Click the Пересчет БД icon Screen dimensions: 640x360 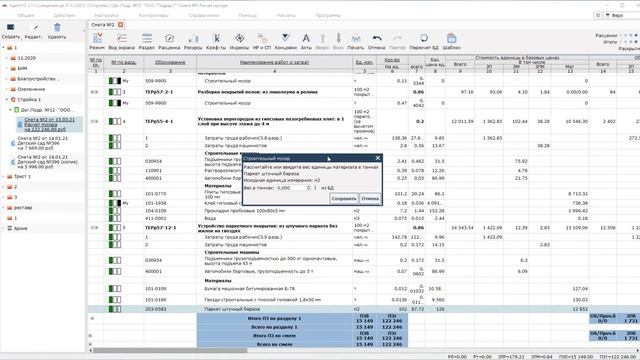tap(424, 38)
